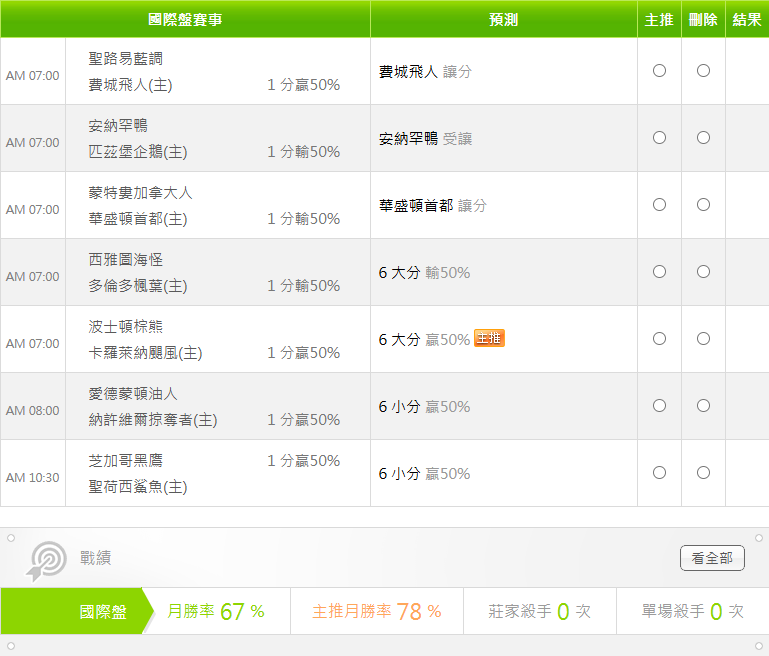Select 刪除 radio for 費城飛人 game
Image resolution: width=769 pixels, height=656 pixels.
(703, 71)
